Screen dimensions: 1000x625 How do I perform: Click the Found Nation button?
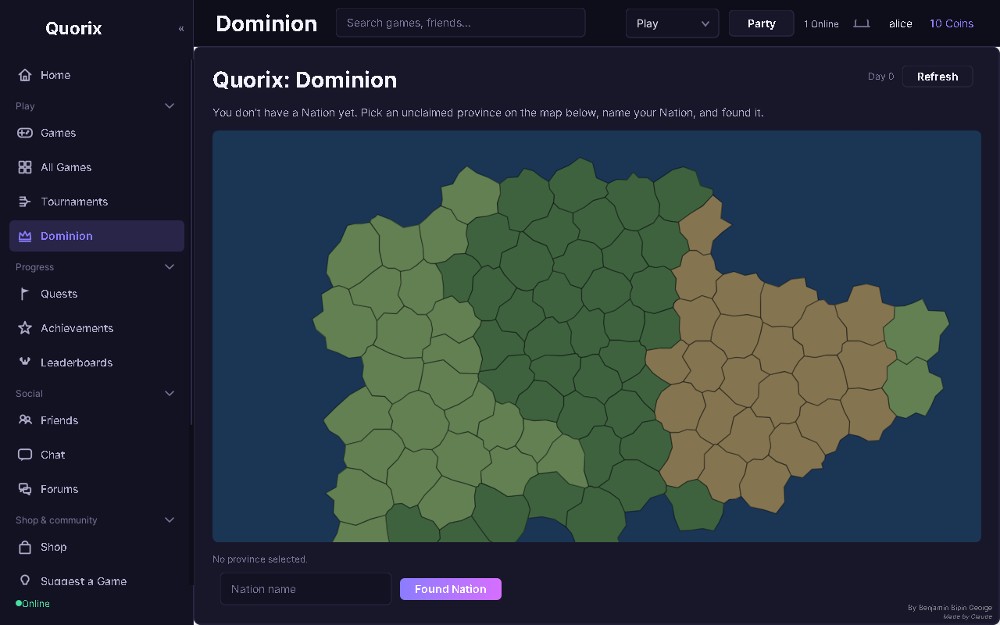pos(450,589)
